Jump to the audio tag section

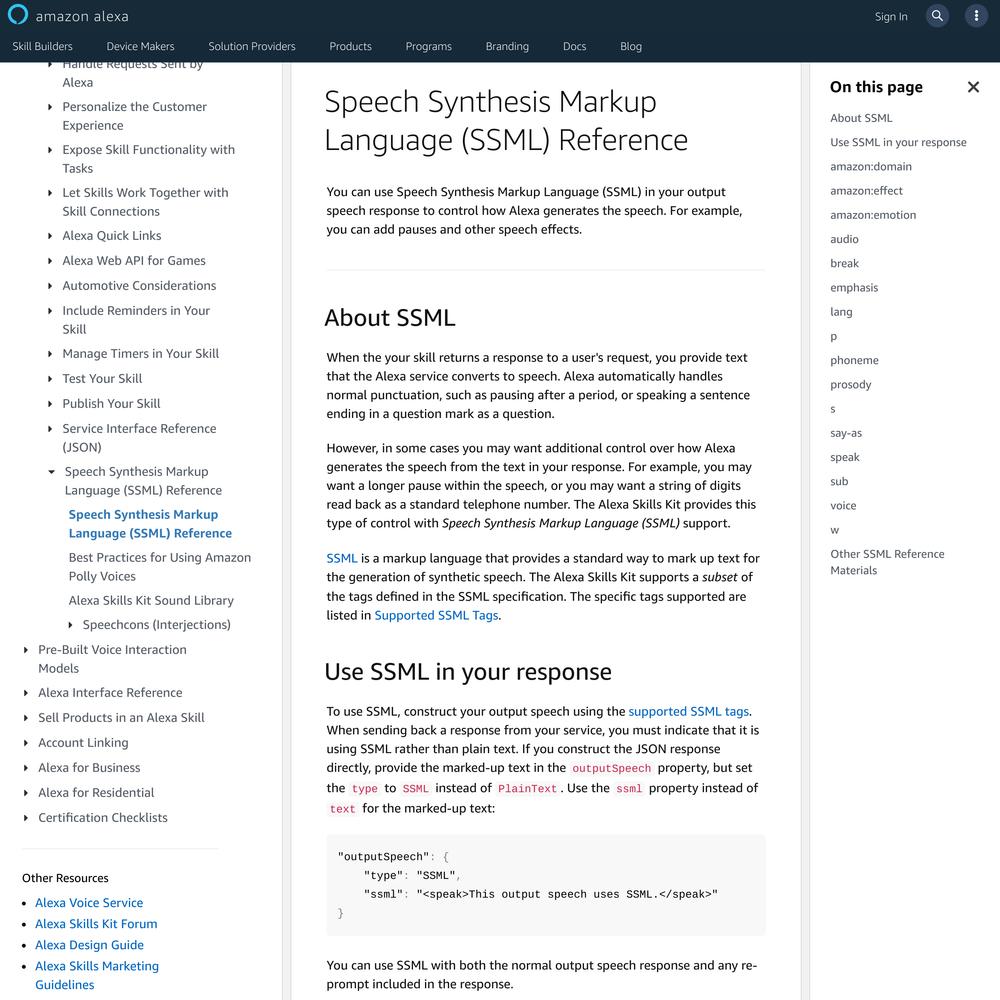(844, 239)
